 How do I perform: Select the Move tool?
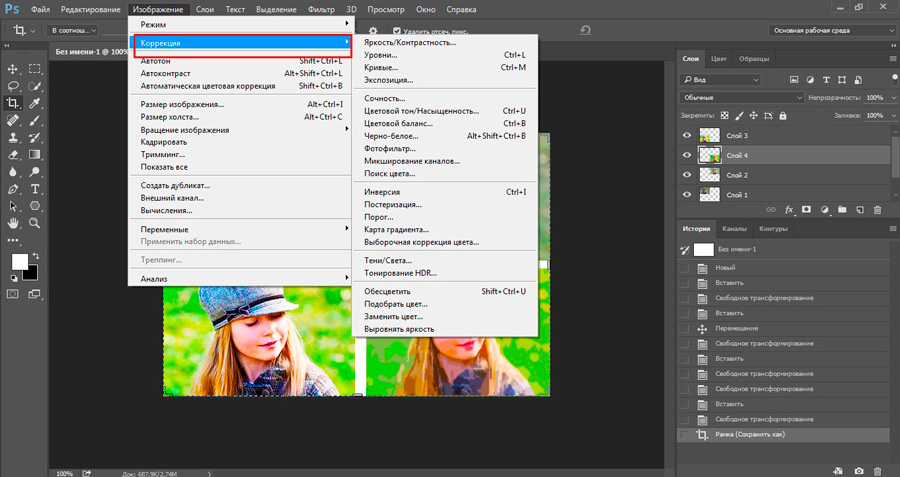[13, 69]
